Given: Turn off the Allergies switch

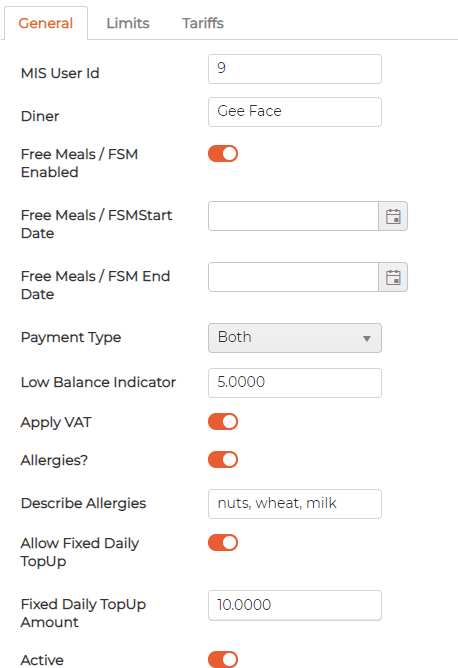Looking at the screenshot, I should 223,460.
